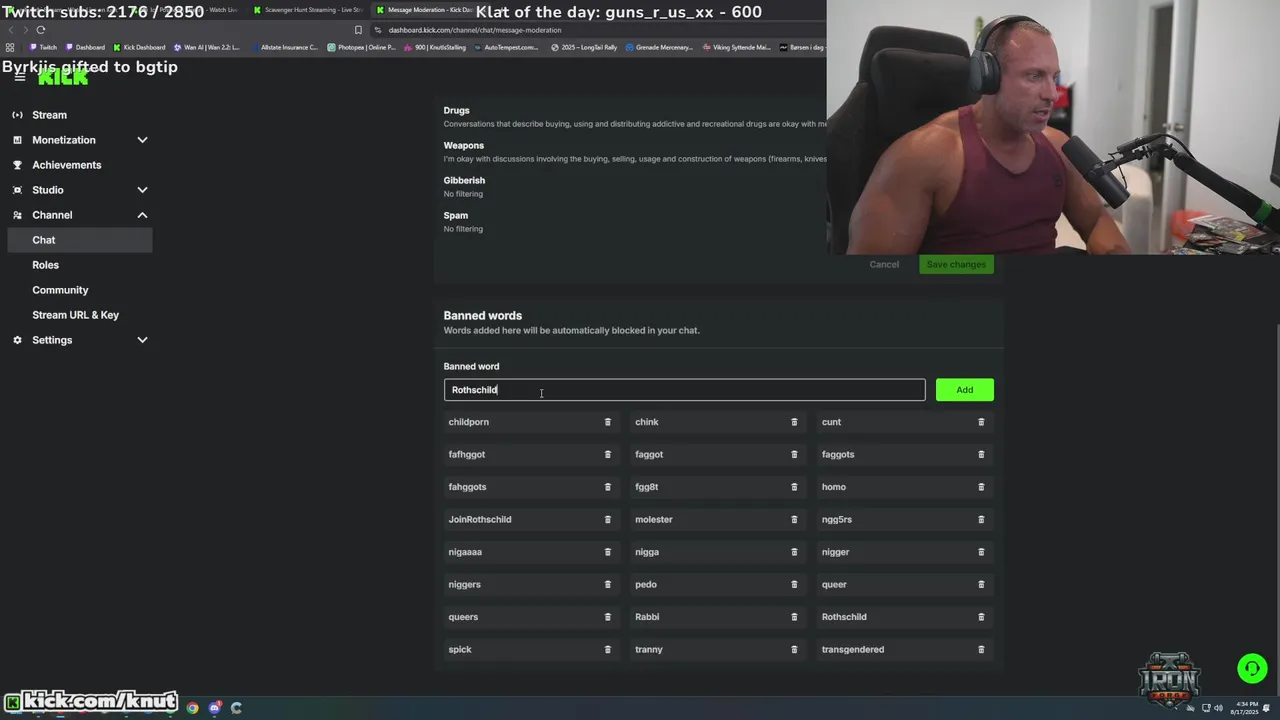Save changes to moderation settings
The height and width of the screenshot is (720, 1280).
pyautogui.click(x=956, y=264)
